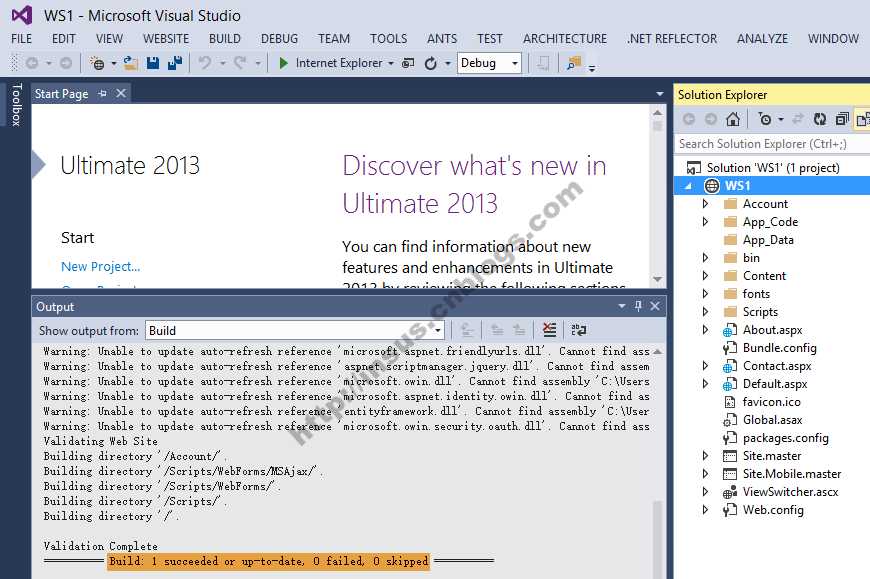
Task: Click Solution Explorer Home icon
Action: point(733,119)
